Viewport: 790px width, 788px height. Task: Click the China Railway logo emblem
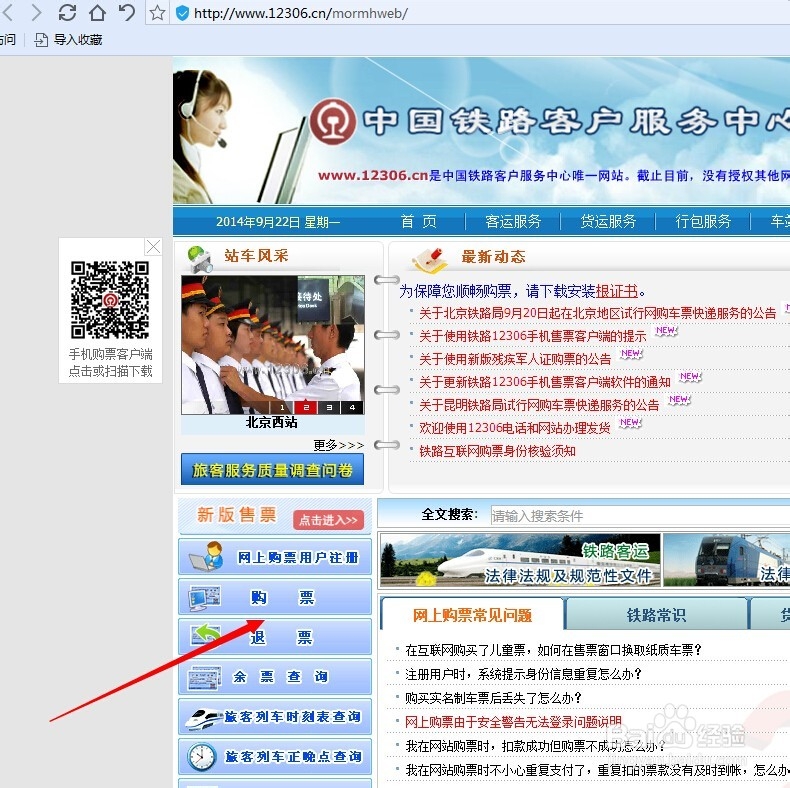pyautogui.click(x=333, y=121)
